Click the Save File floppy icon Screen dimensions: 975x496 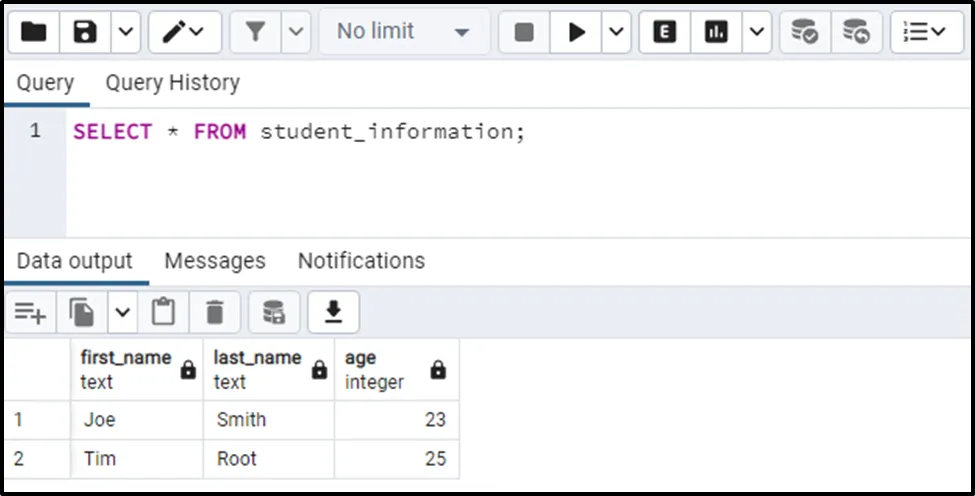(85, 32)
